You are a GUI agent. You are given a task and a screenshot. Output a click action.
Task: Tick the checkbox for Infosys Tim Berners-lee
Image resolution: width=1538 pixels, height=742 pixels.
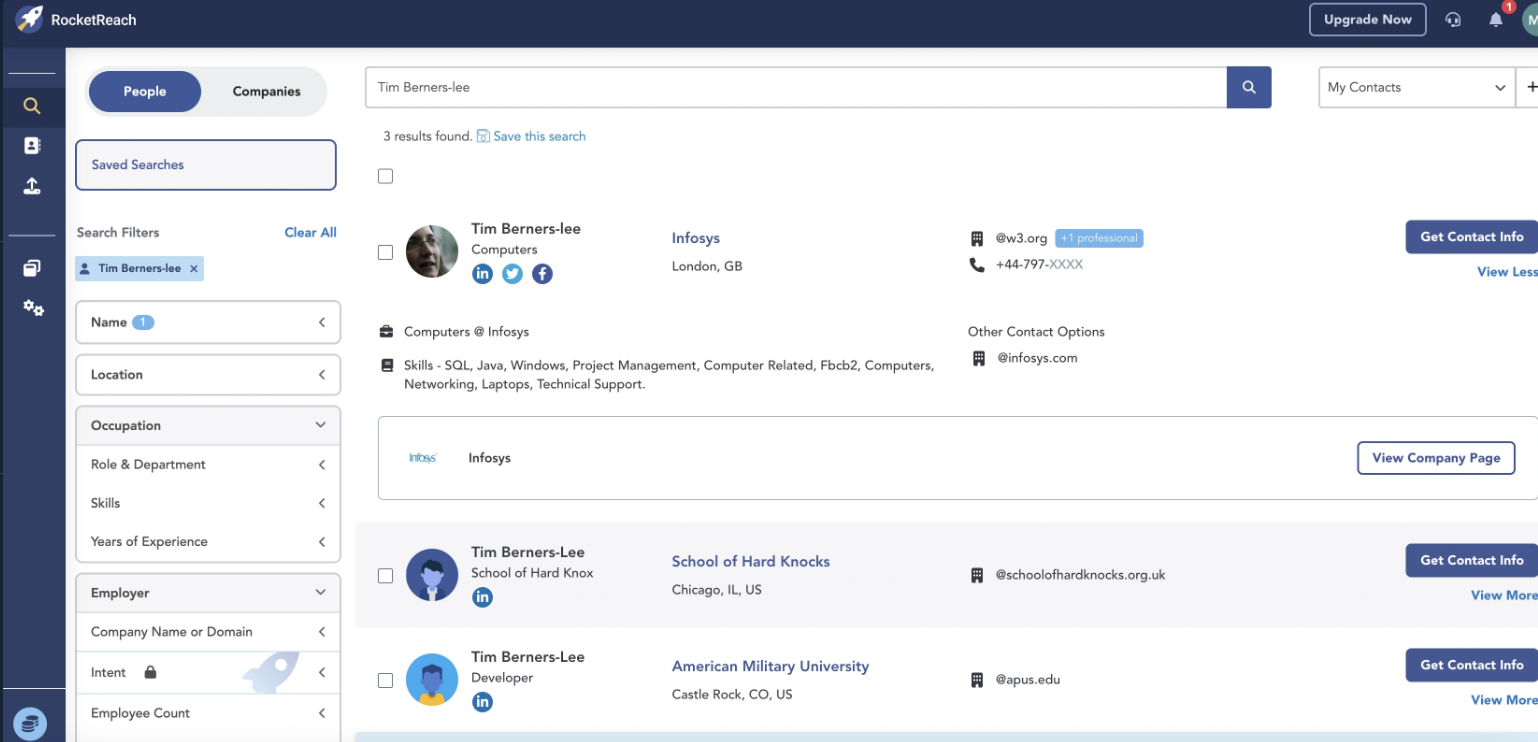tap(385, 253)
